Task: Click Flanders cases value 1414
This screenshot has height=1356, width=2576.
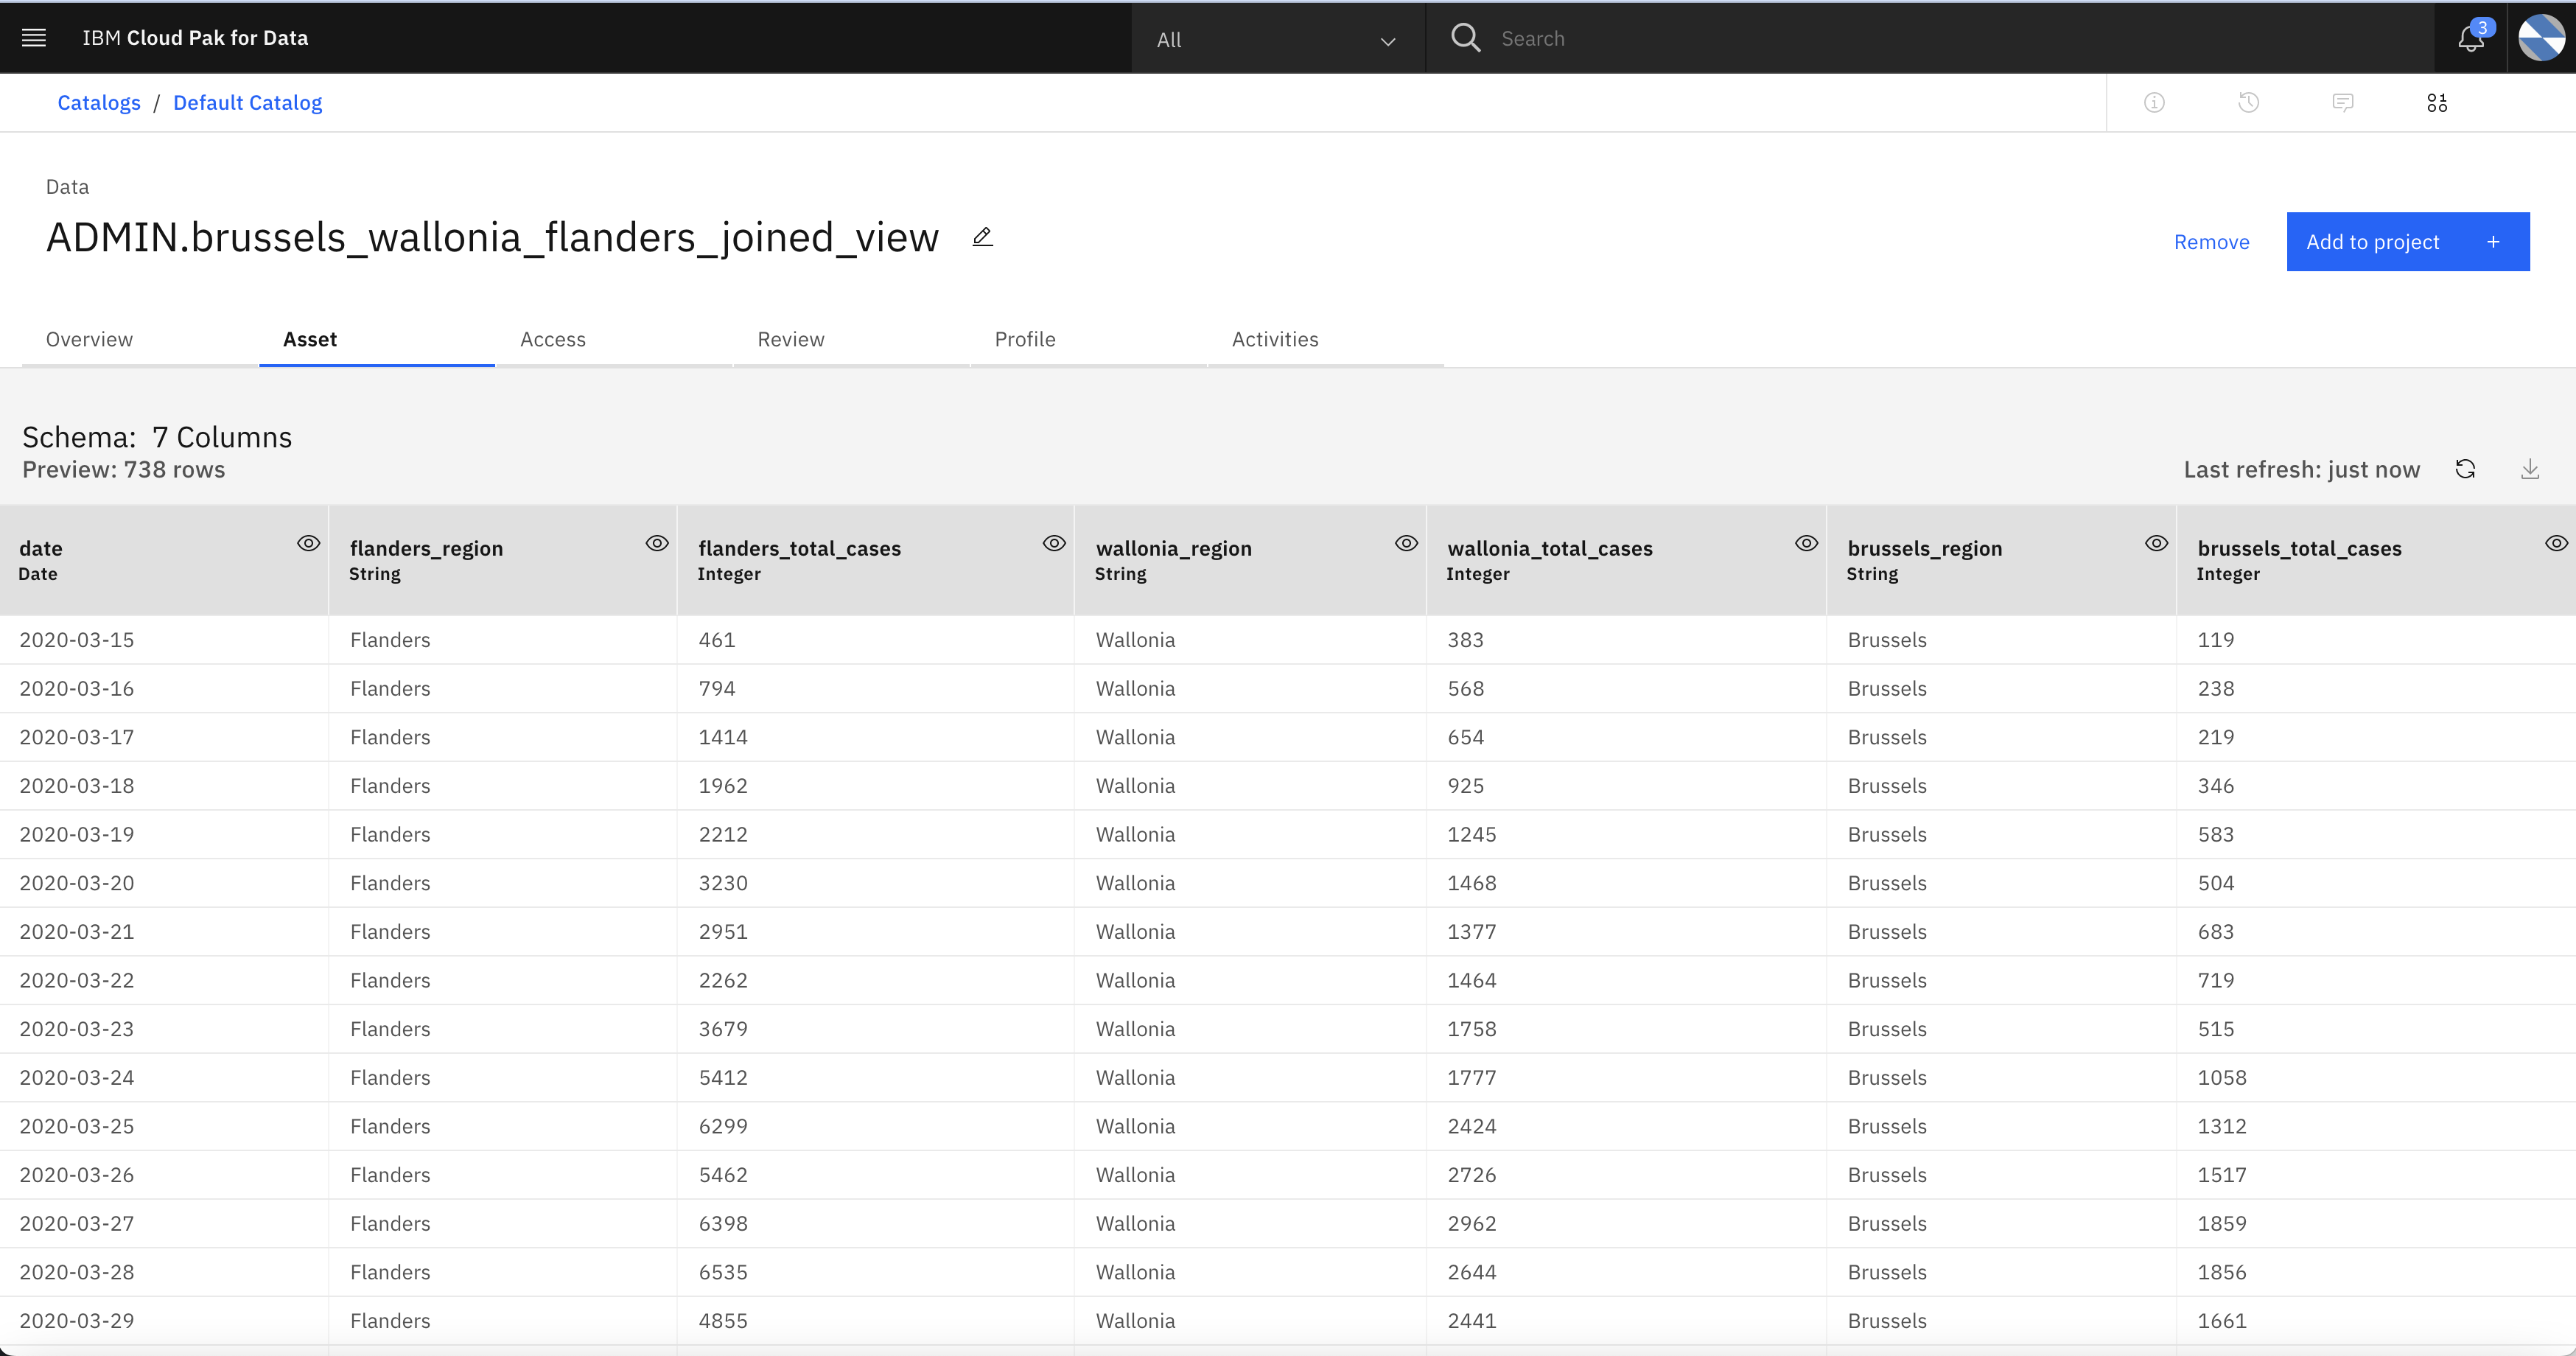Action: (723, 737)
